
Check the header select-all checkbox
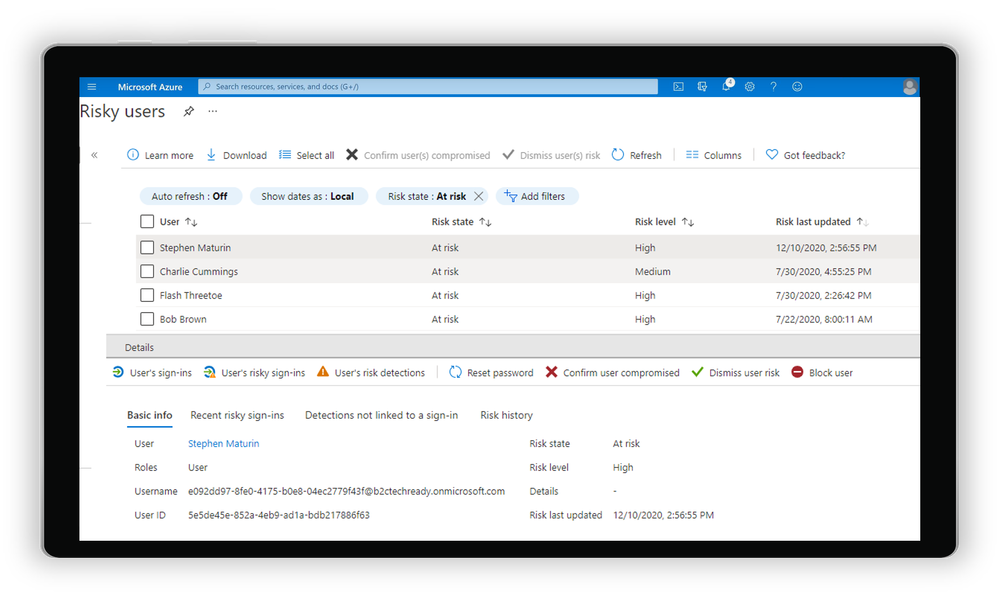pyautogui.click(x=147, y=221)
